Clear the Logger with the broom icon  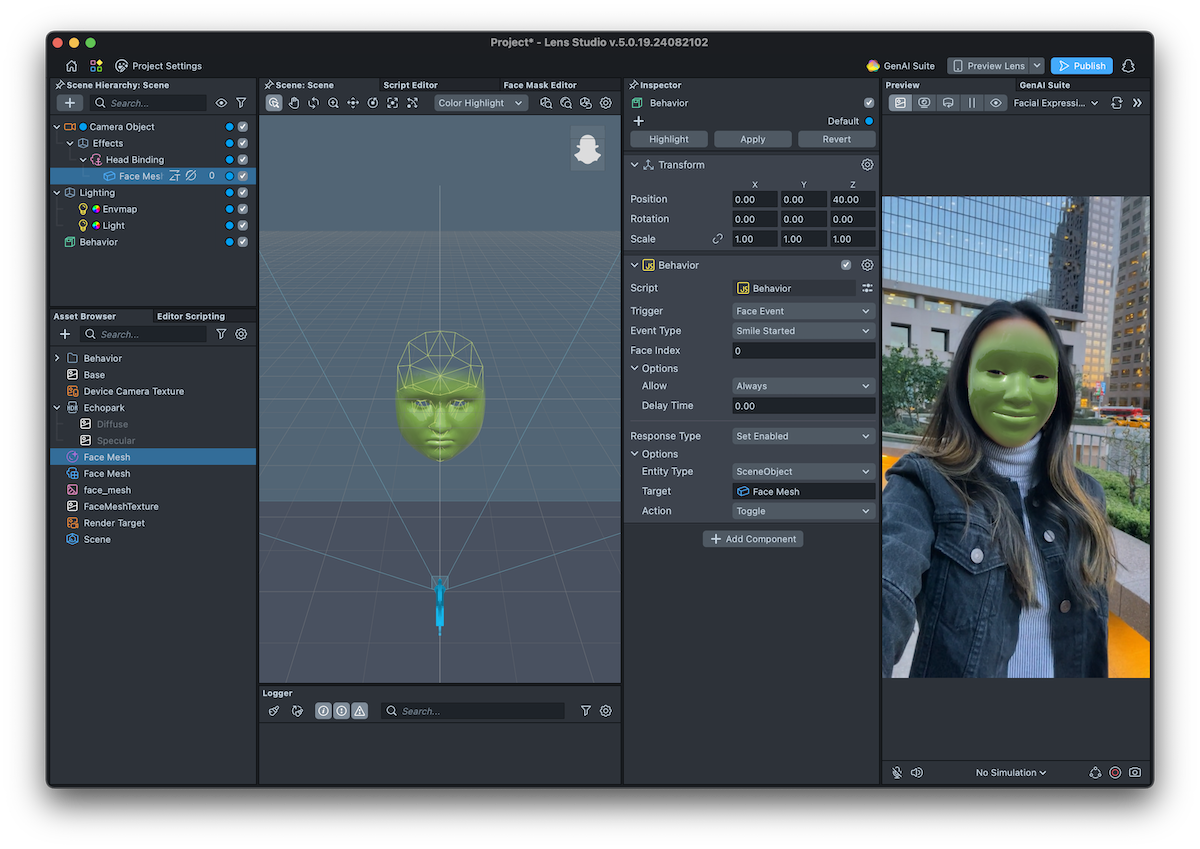pyautogui.click(x=274, y=711)
